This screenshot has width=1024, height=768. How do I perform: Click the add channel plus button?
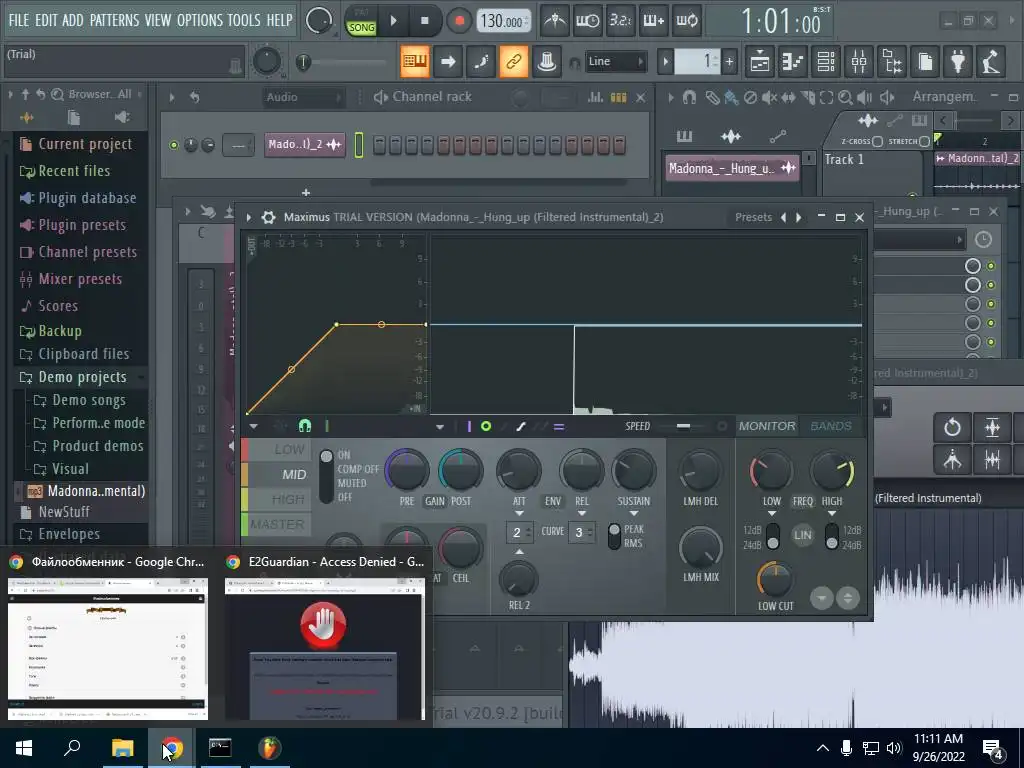pyautogui.click(x=306, y=193)
